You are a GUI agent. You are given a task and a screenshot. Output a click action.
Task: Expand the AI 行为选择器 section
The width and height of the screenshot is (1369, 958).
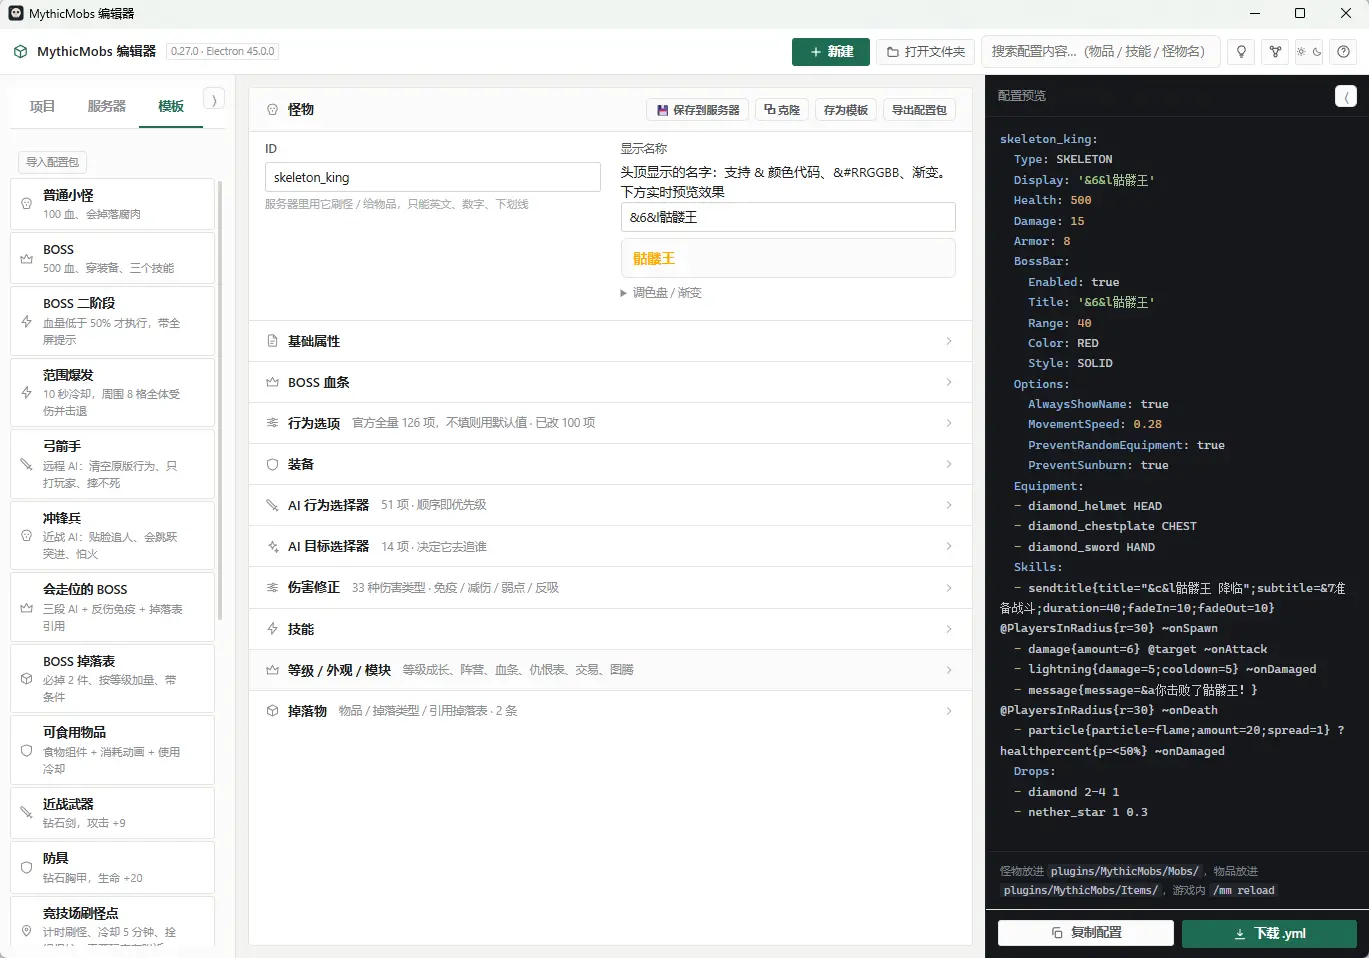click(610, 505)
